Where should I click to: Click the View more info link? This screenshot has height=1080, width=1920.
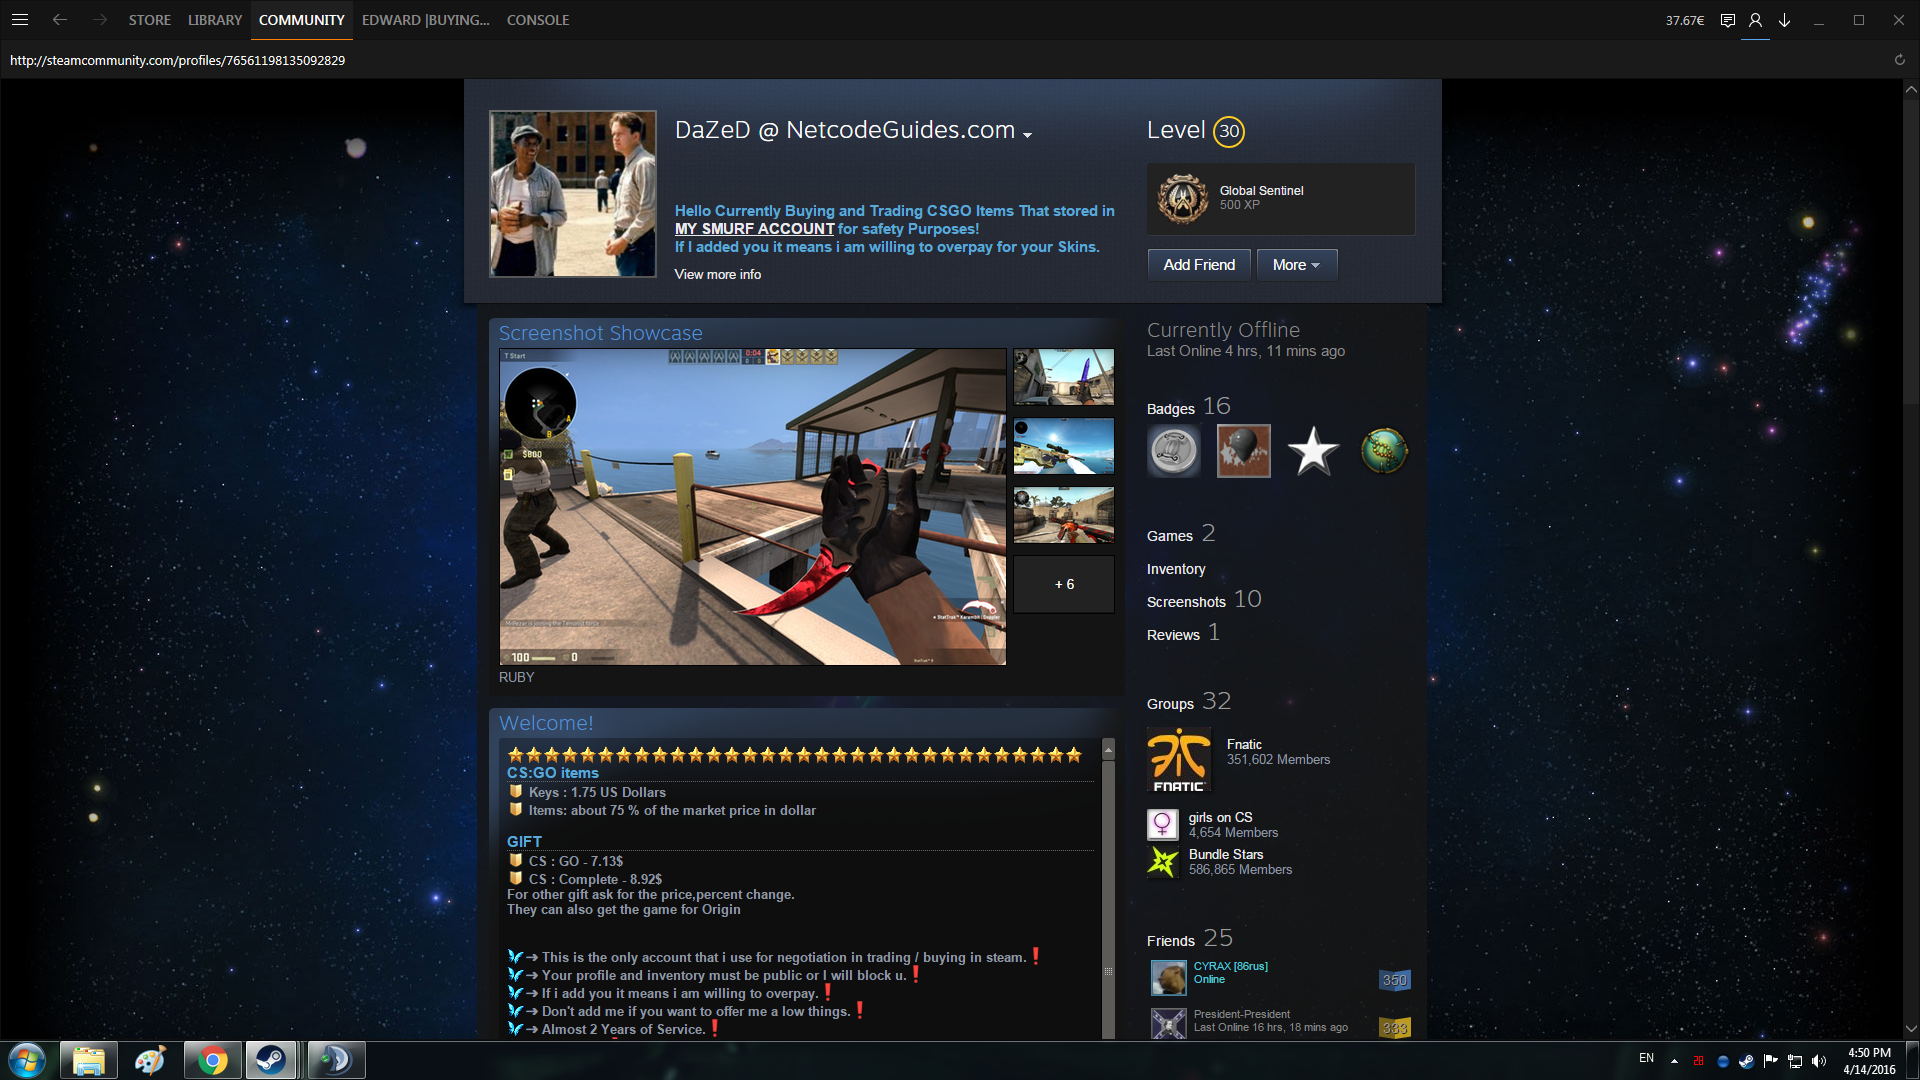(x=717, y=274)
